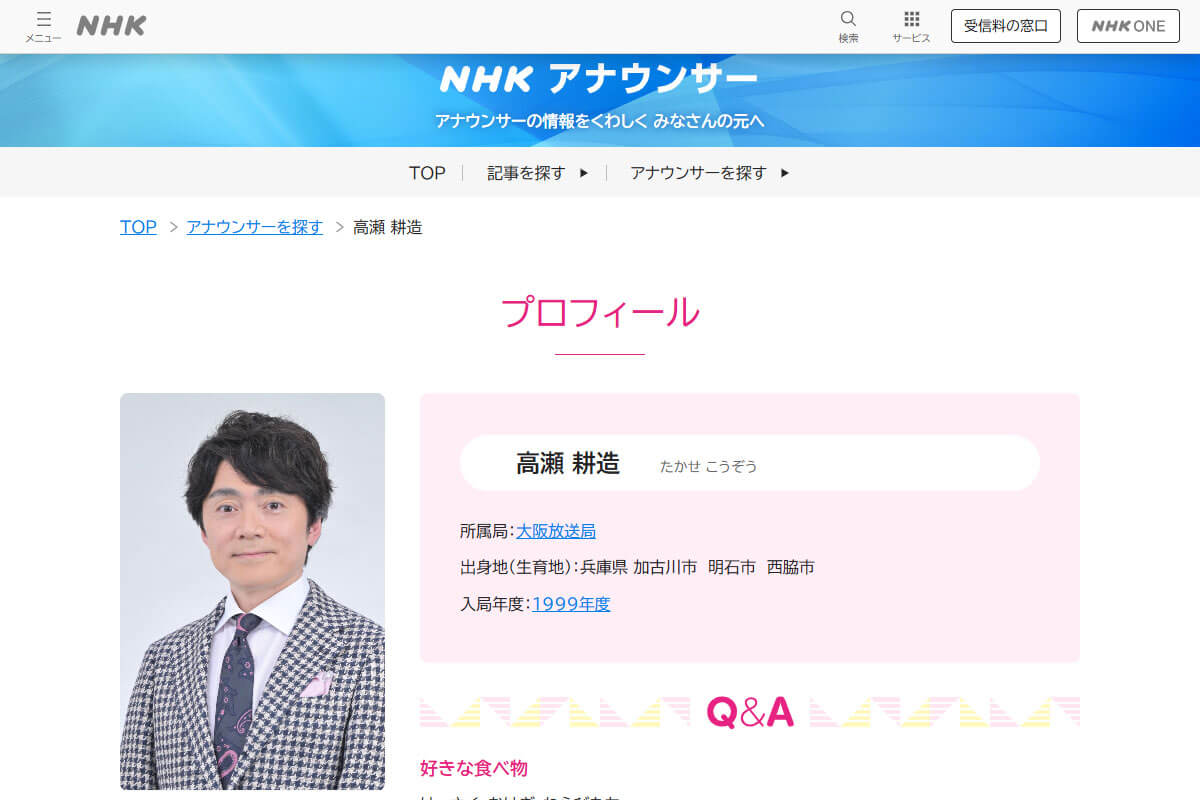Select TOP in the navigation bar
The width and height of the screenshot is (1200, 800).
427,173
